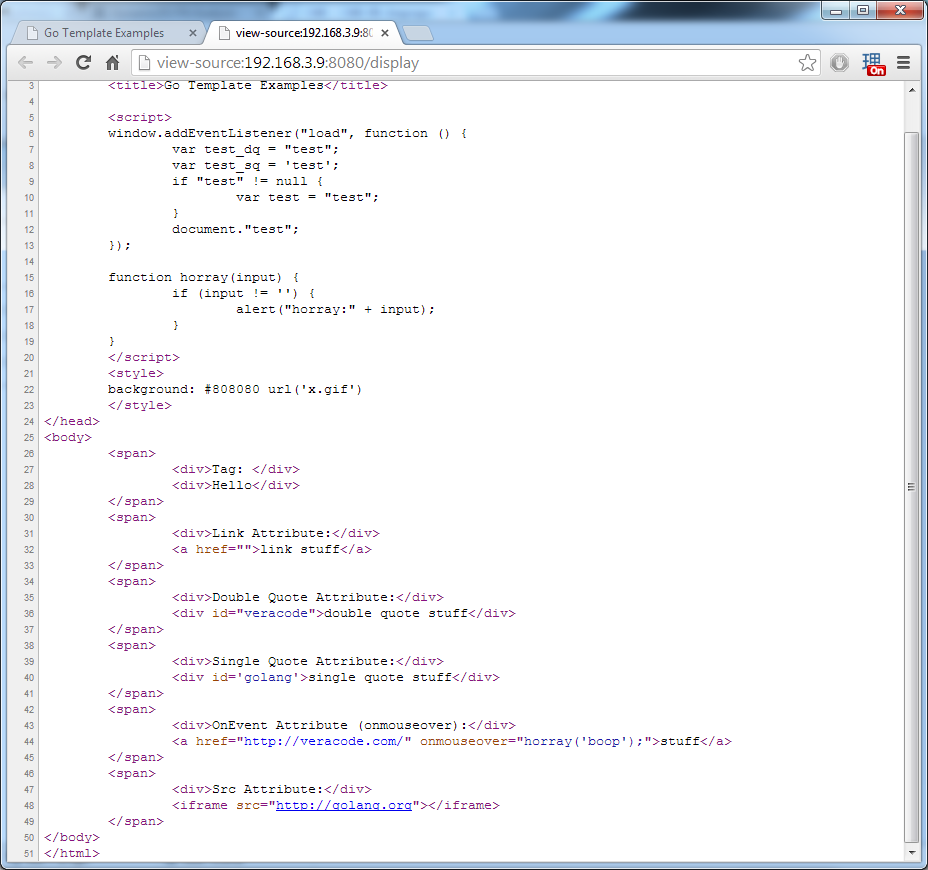928x870 pixels.
Task: Click the opening <script> tag
Action: (x=140, y=118)
